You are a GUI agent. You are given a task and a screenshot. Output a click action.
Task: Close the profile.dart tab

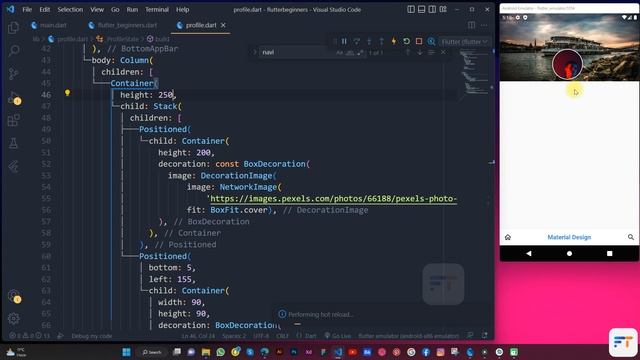coord(223,25)
